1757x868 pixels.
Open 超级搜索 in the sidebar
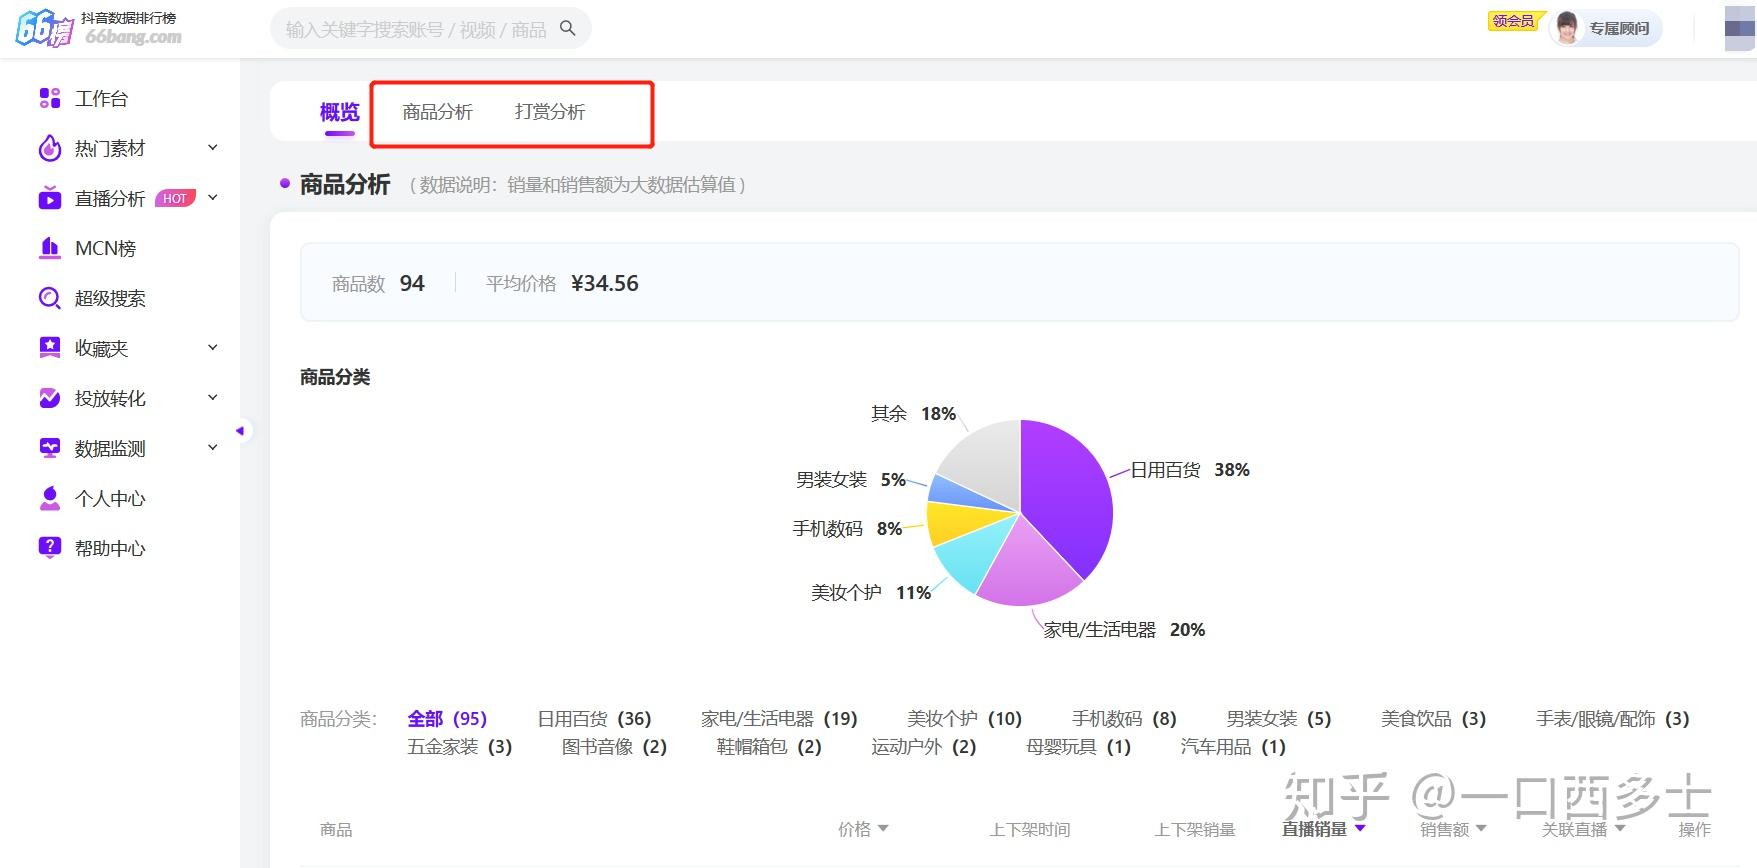point(110,298)
